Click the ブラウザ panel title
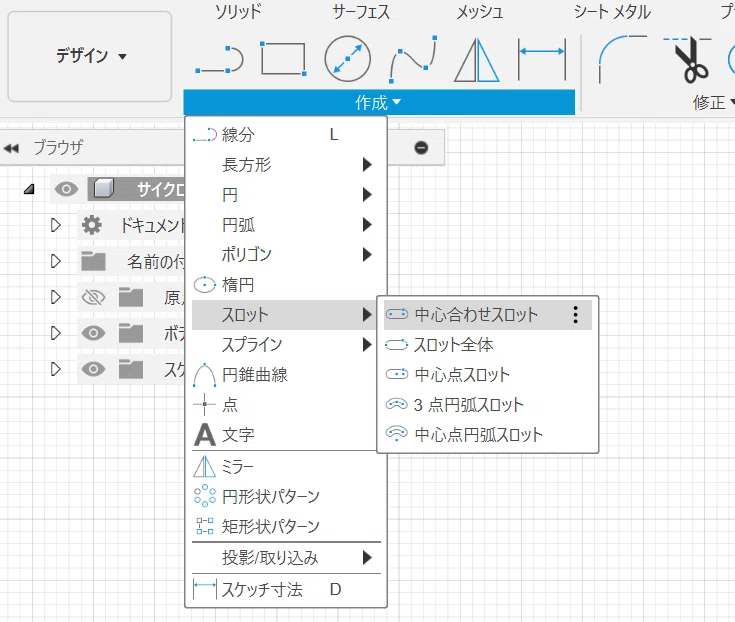Image resolution: width=735 pixels, height=622 pixels. click(58, 148)
